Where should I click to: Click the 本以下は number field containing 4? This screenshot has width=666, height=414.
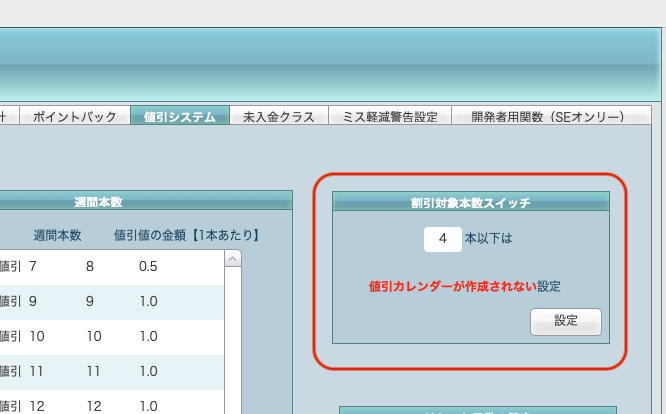[x=442, y=239]
